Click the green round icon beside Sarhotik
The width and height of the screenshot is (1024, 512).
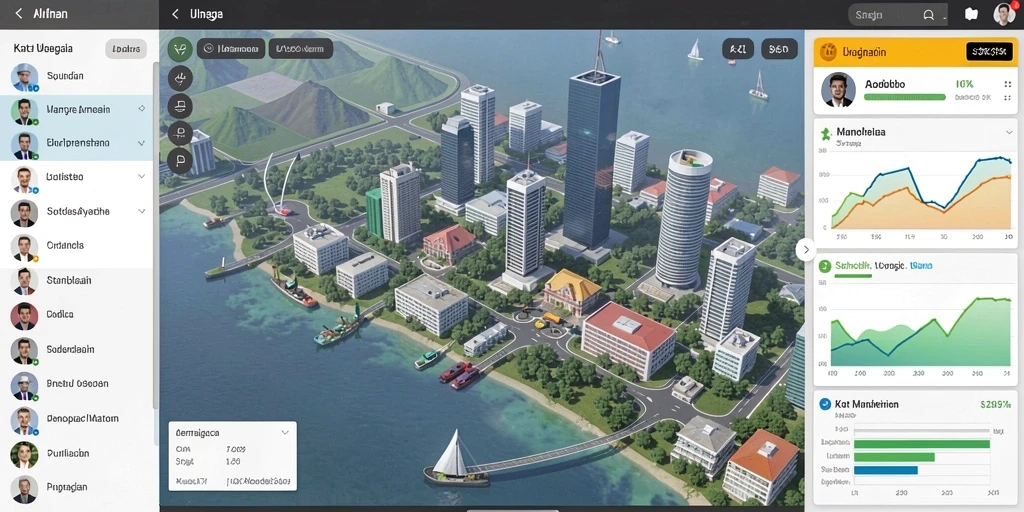(825, 266)
